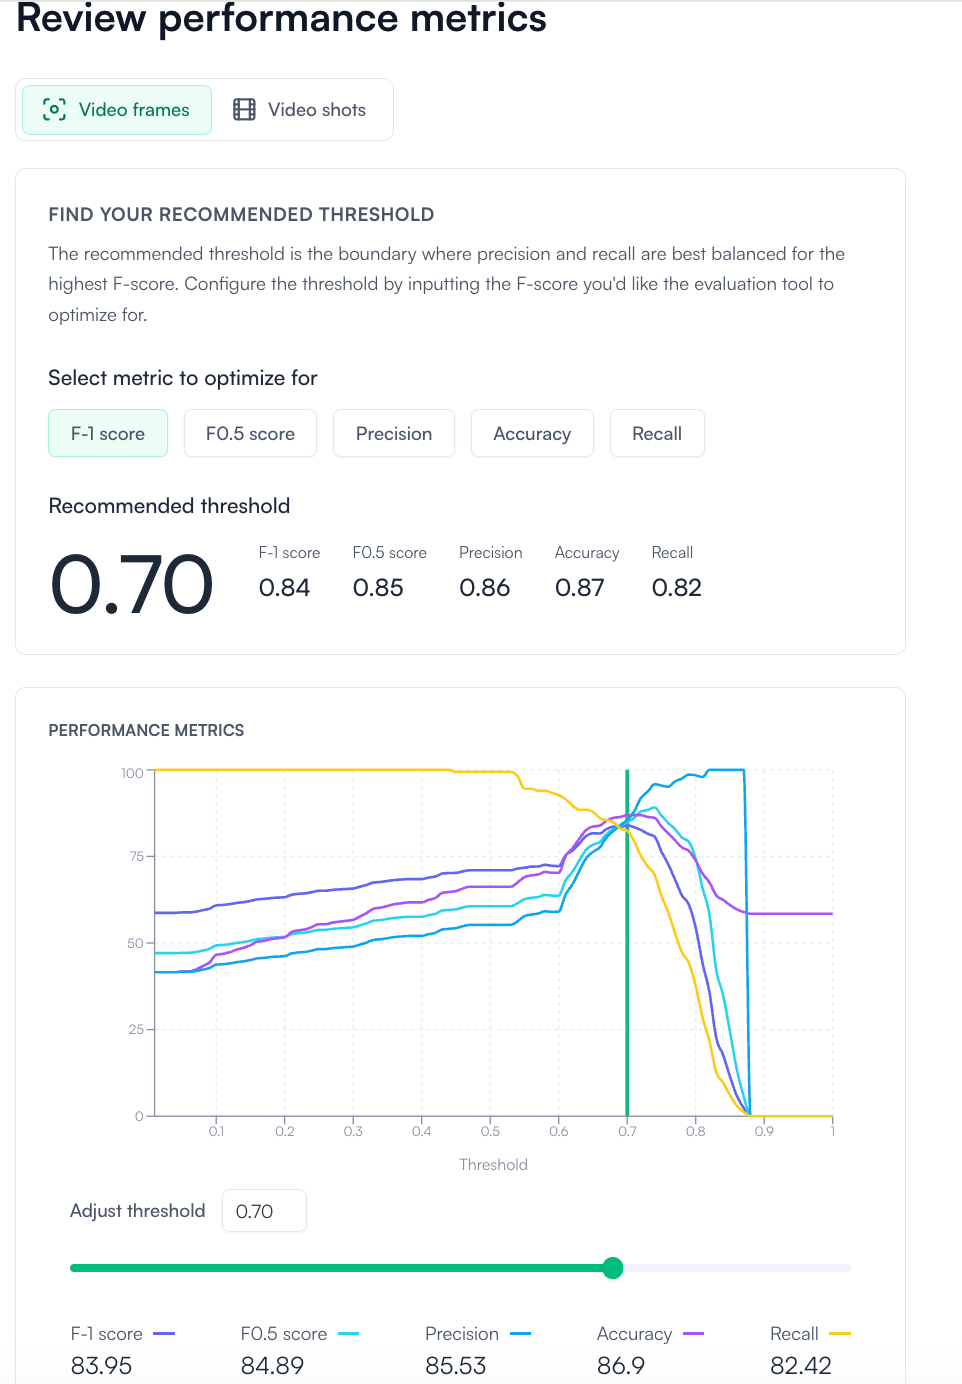Select the Video frames tab
Image resolution: width=962 pixels, height=1384 pixels.
(x=117, y=110)
